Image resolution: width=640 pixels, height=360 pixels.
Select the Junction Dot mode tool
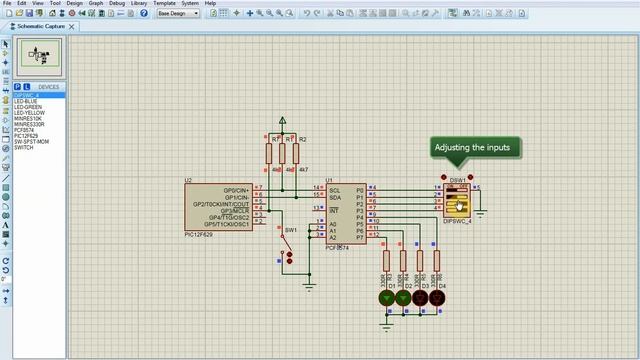[x=5, y=62]
